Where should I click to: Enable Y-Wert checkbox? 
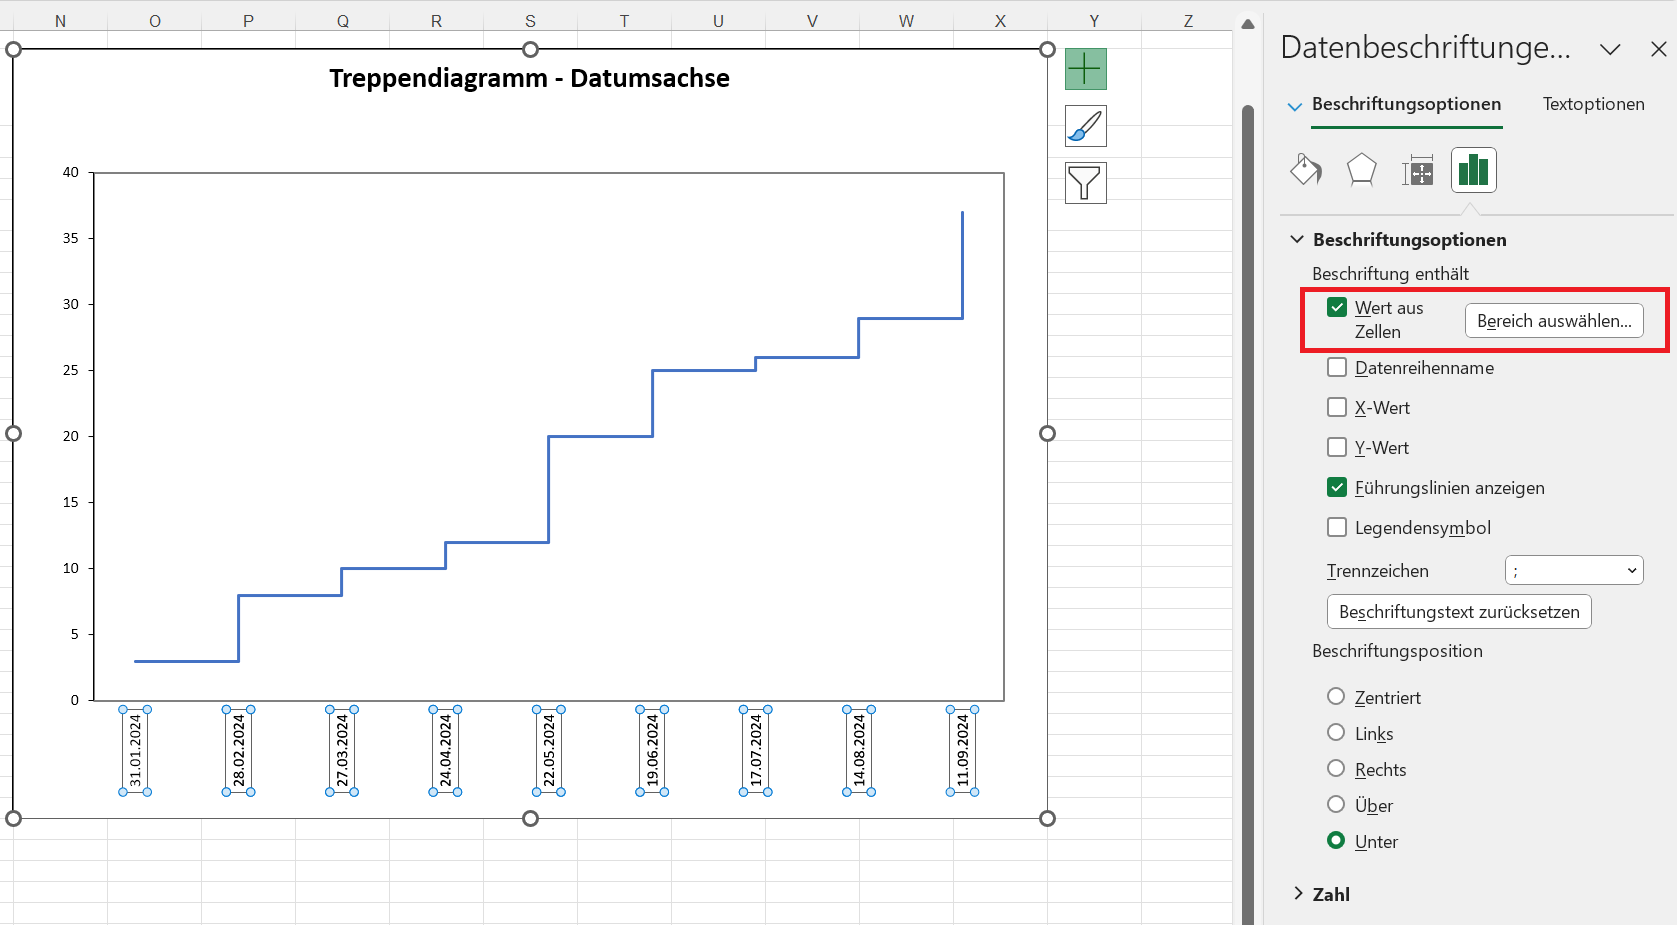point(1337,447)
